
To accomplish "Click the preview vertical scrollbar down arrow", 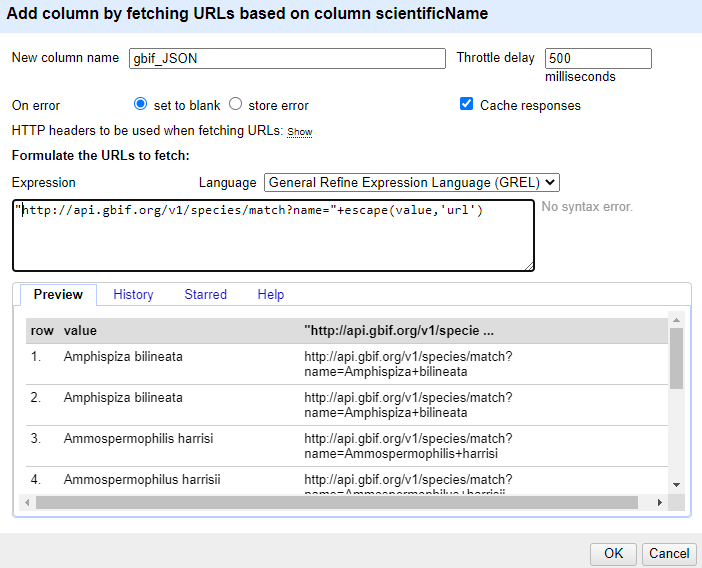I will pos(676,485).
